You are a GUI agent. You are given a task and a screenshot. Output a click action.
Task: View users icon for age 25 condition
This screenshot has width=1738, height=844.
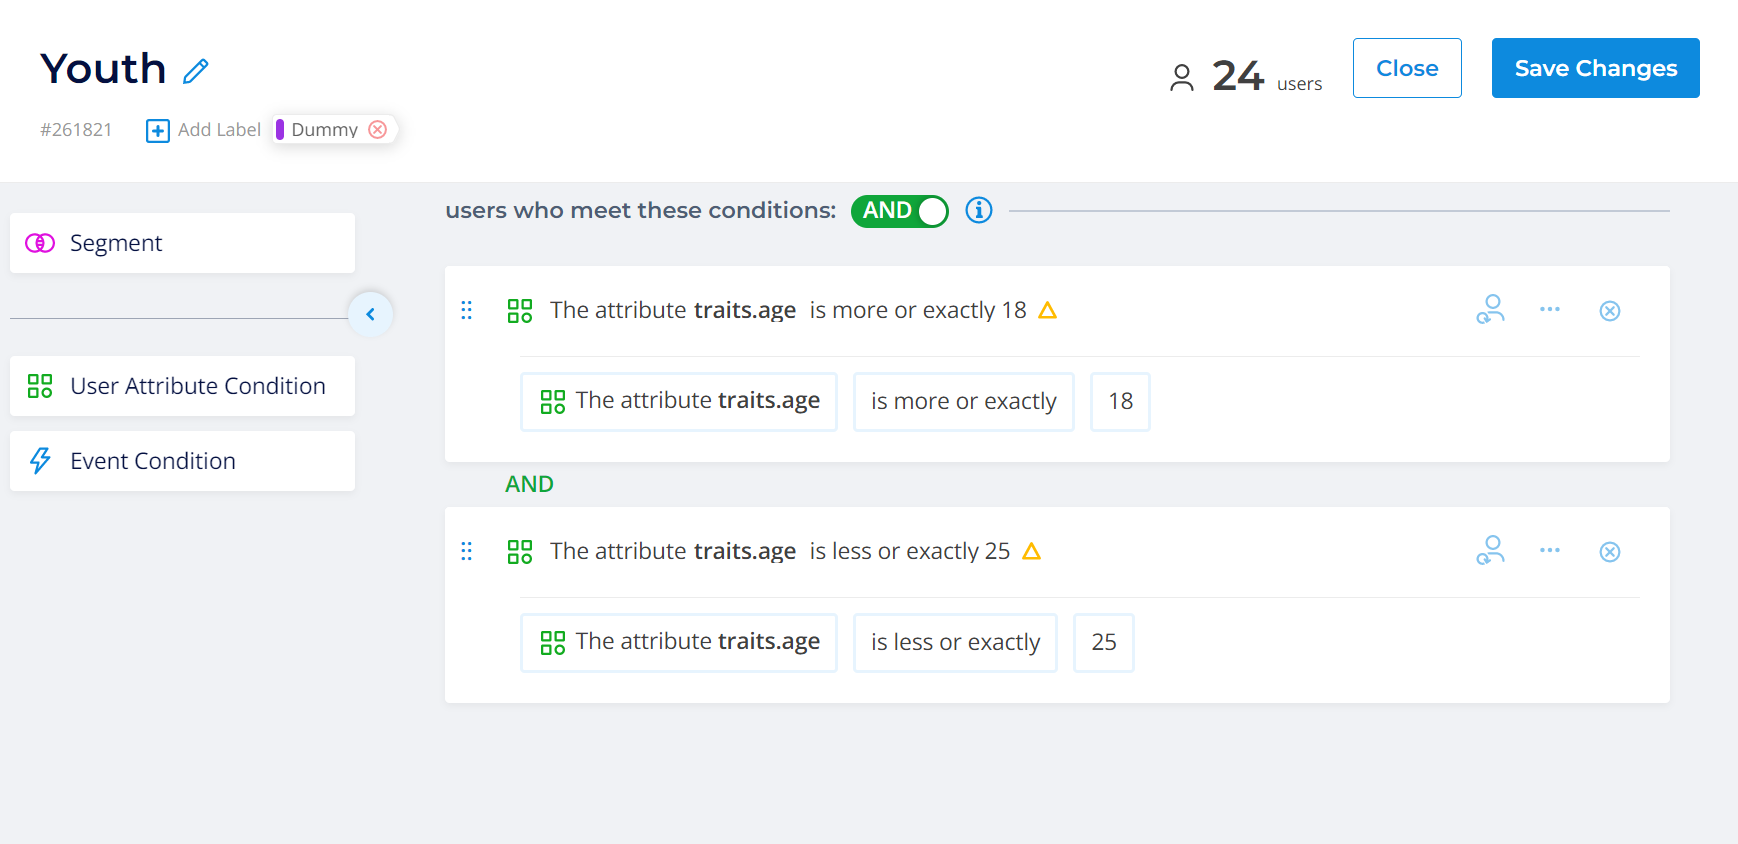[1490, 551]
